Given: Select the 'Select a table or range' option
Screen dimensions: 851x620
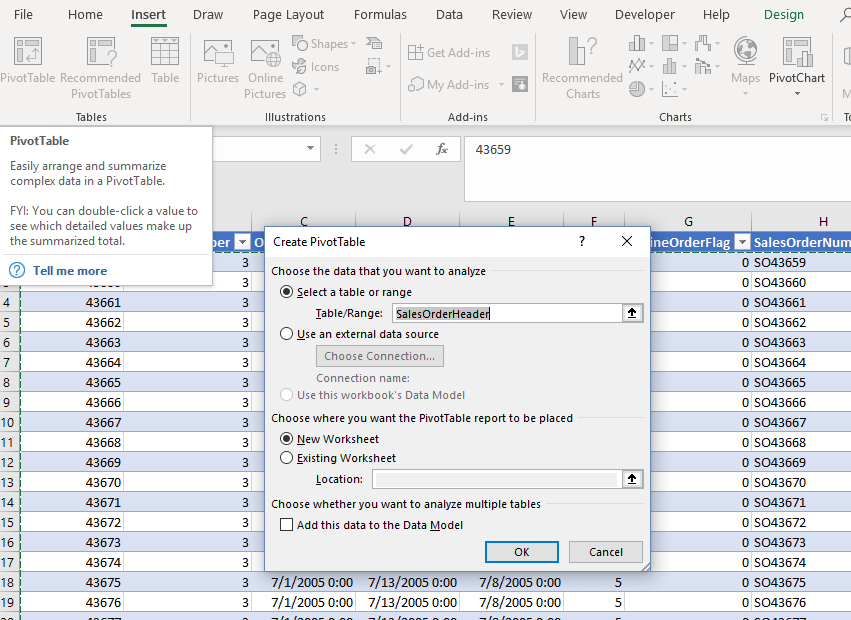Looking at the screenshot, I should 287,292.
